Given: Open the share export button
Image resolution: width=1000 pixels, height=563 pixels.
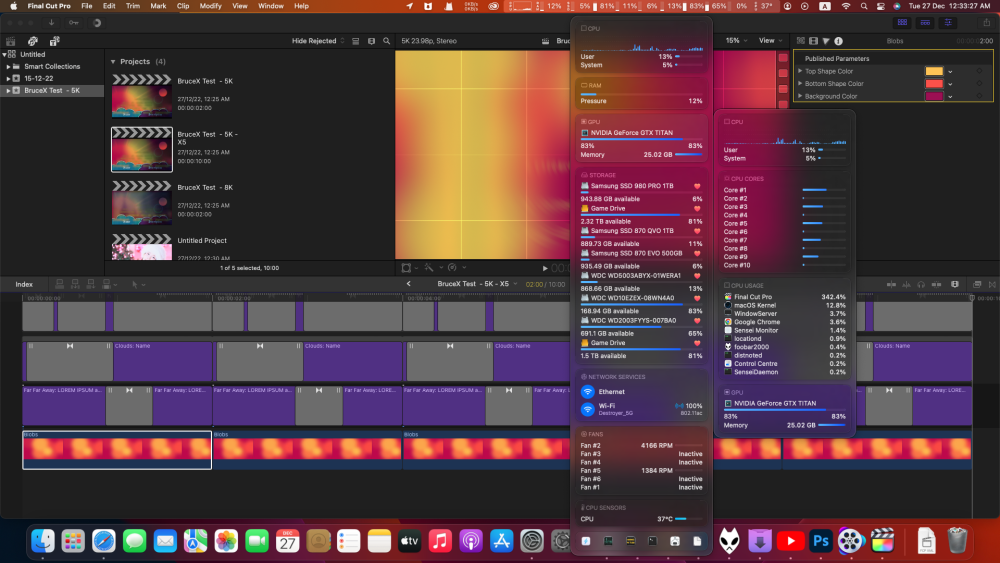Looking at the screenshot, I should 987,23.
